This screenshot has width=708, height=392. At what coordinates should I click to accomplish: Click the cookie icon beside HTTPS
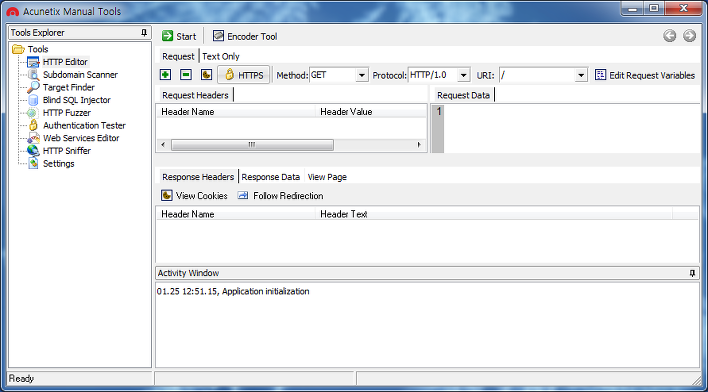(x=206, y=75)
